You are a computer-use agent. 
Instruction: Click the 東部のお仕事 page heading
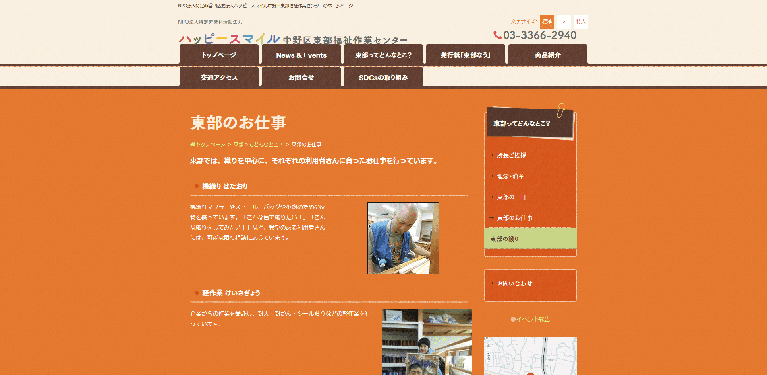pyautogui.click(x=238, y=123)
